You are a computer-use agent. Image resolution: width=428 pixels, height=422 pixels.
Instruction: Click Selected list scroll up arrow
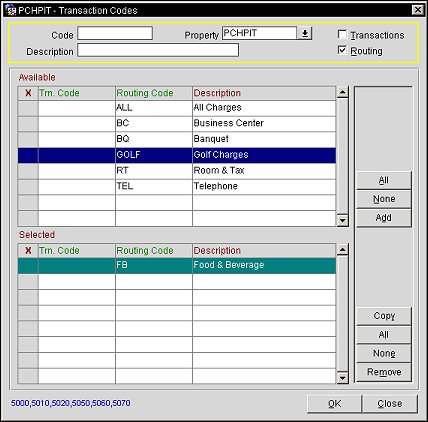pos(343,250)
